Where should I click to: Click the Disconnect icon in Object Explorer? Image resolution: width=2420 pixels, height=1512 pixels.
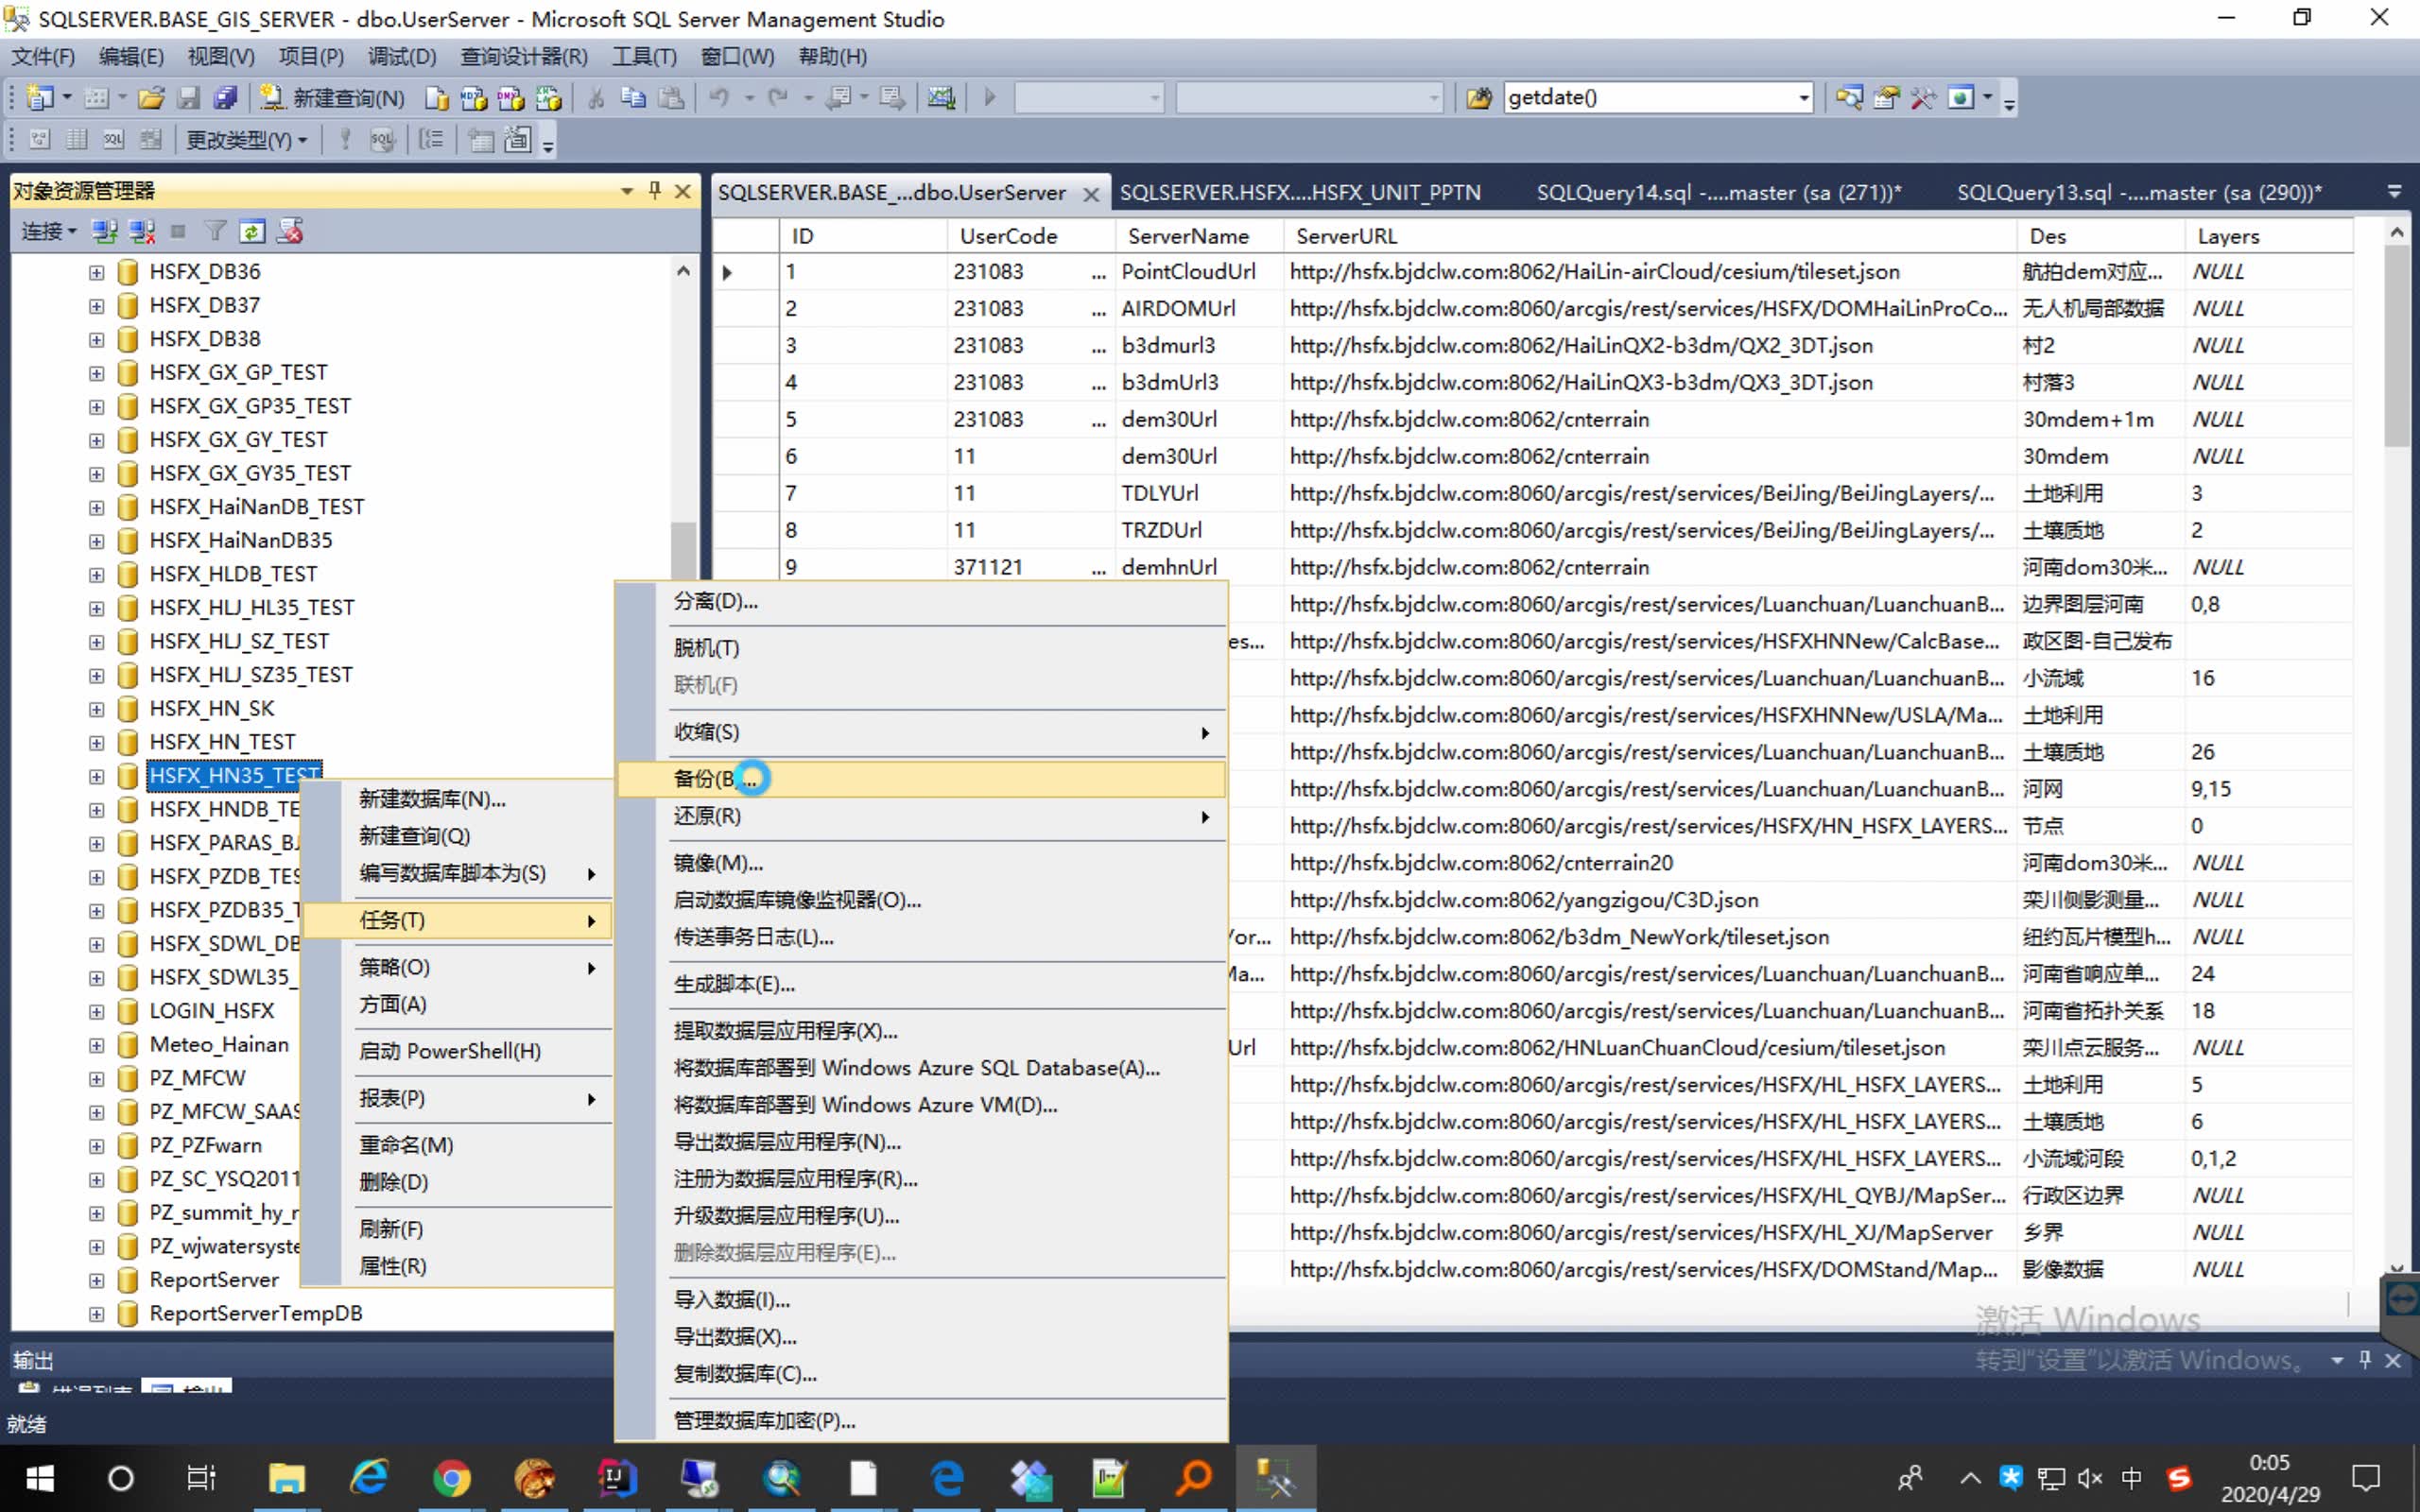click(142, 231)
